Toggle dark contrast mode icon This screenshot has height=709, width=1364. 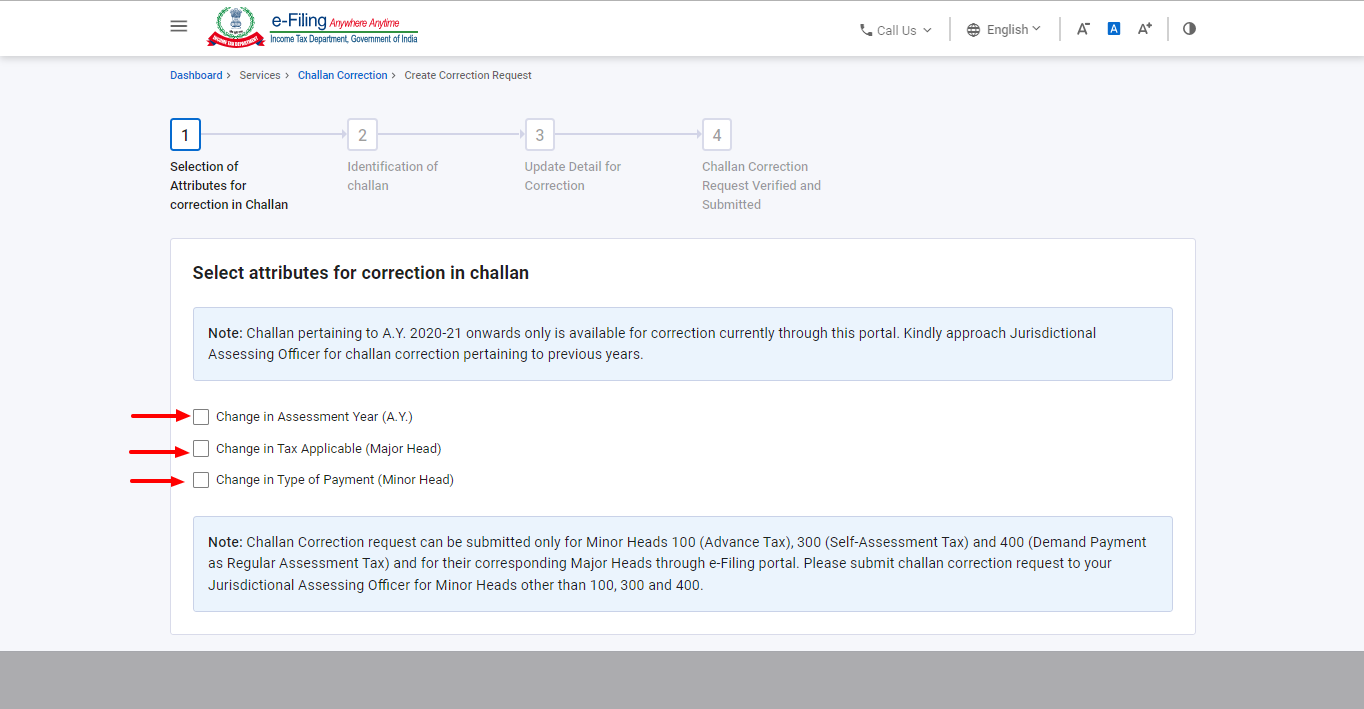click(1188, 29)
